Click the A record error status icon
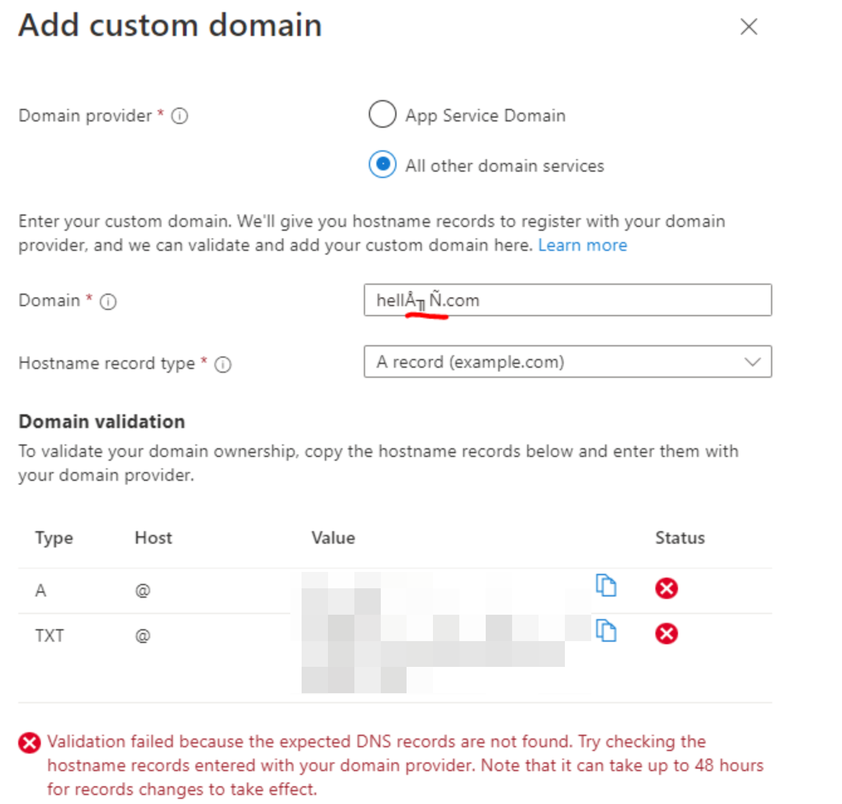The width and height of the screenshot is (842, 804). (x=666, y=588)
